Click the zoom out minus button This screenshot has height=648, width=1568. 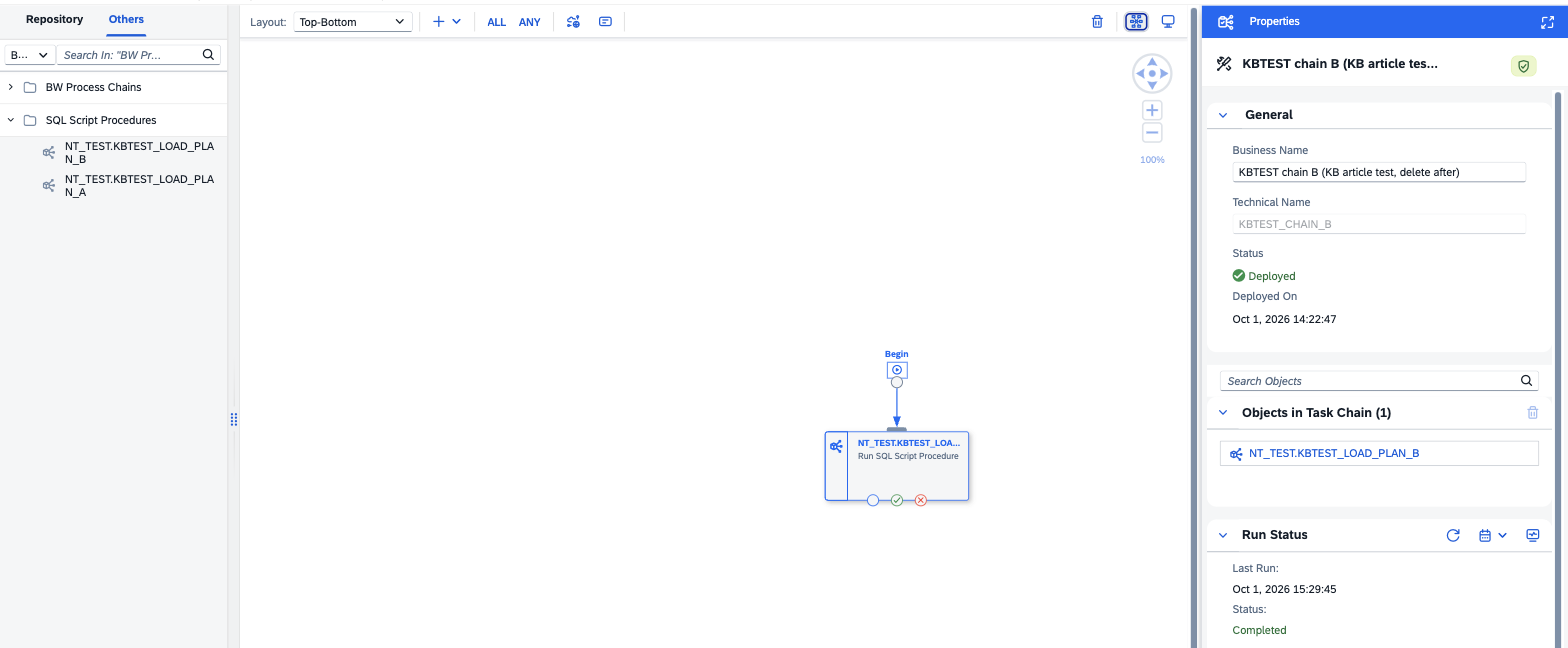pos(1152,133)
